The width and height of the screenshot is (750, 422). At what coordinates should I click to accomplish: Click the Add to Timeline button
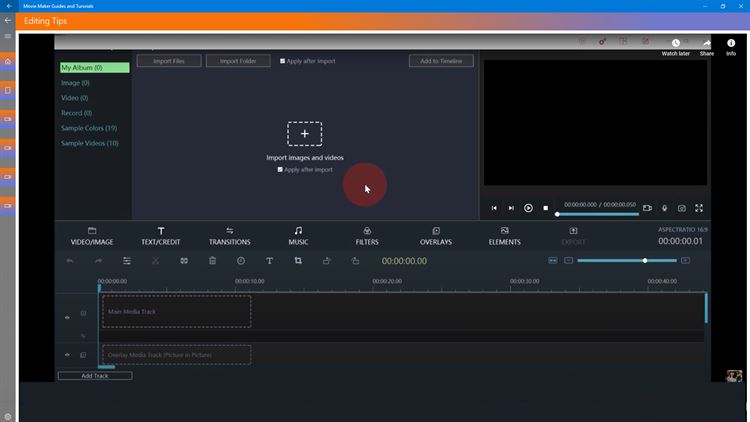click(441, 61)
